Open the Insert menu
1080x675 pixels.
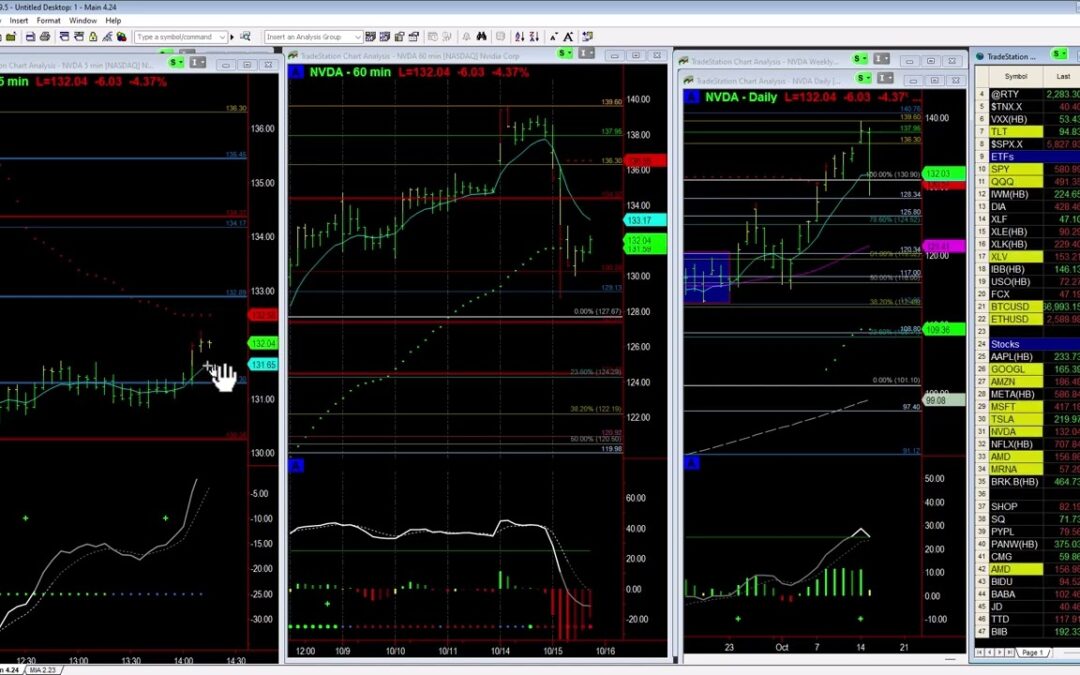tap(19, 21)
